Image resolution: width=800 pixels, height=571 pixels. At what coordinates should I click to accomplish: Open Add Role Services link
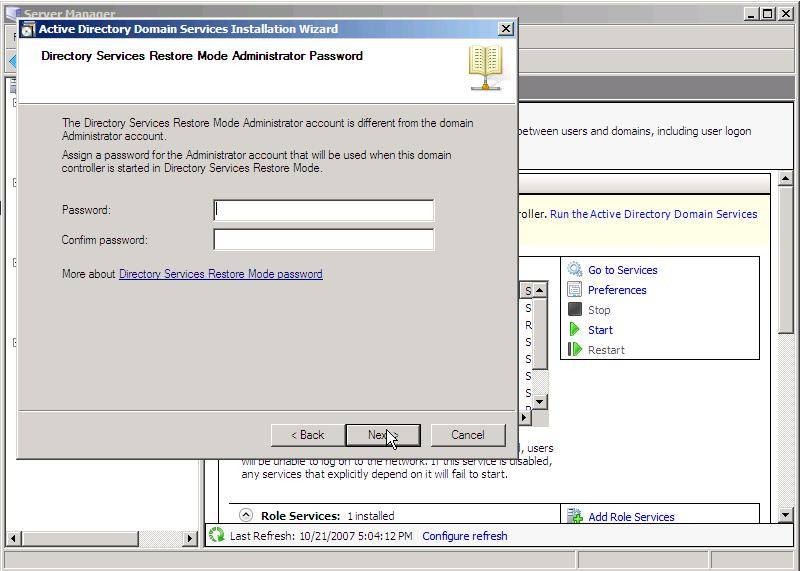(631, 517)
